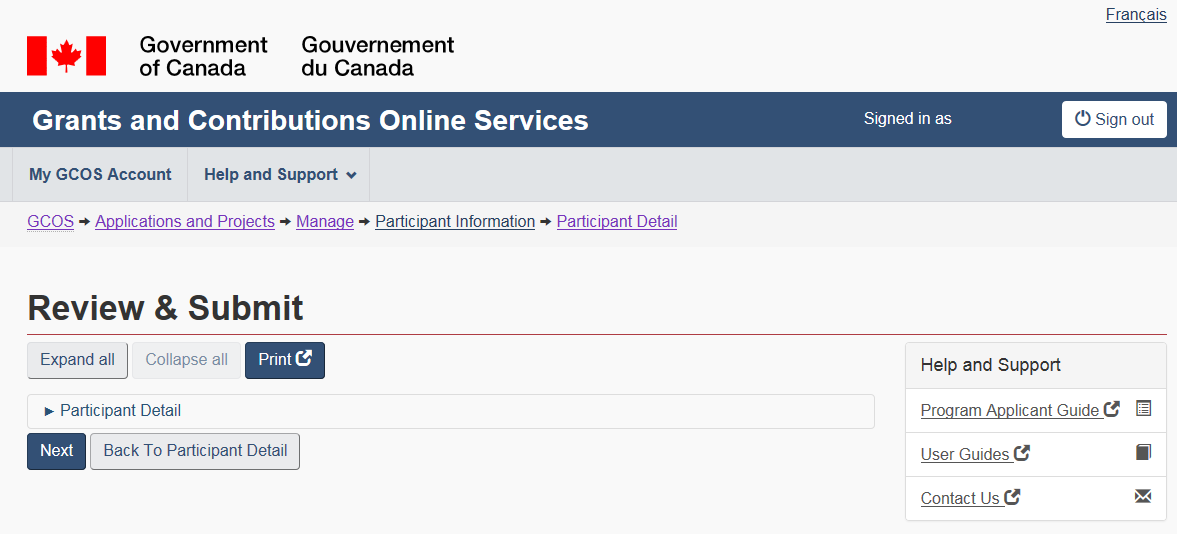Navigate to Manage breadcrumb link

tap(325, 222)
